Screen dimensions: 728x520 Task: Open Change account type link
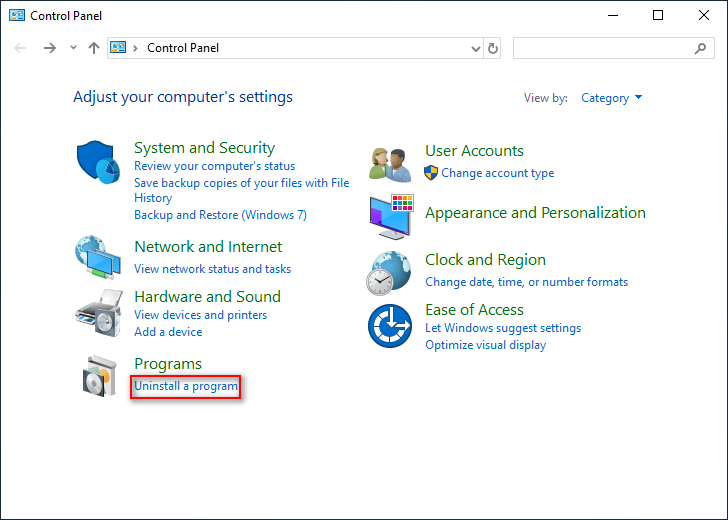coord(497,173)
